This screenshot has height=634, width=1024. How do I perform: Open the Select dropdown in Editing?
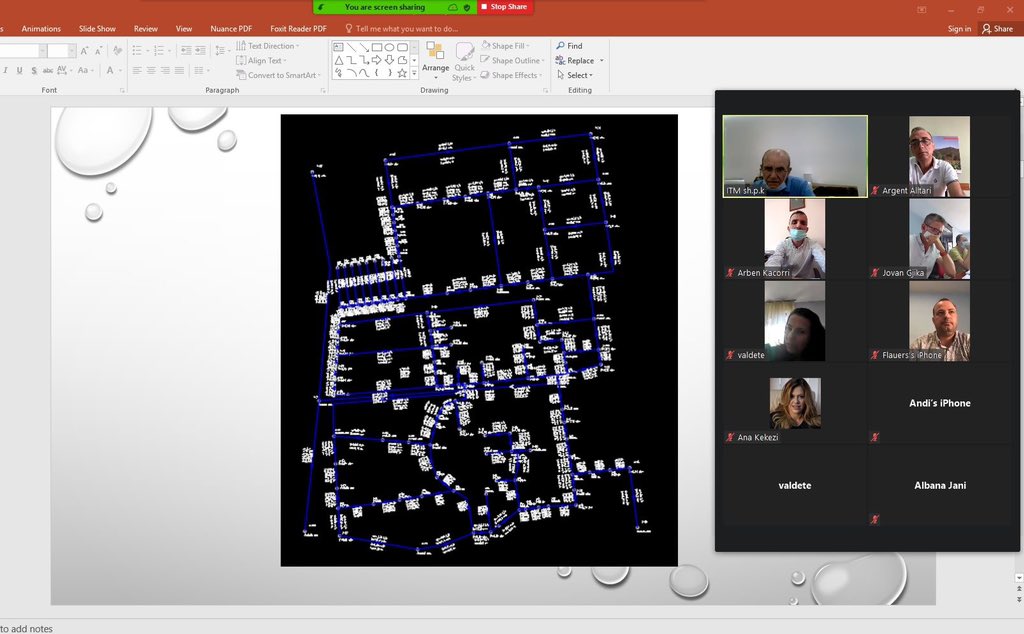[x=575, y=75]
